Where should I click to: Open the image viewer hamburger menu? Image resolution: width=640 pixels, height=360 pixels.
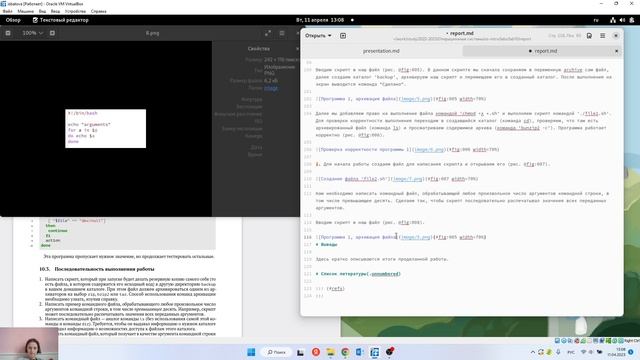(x=282, y=33)
